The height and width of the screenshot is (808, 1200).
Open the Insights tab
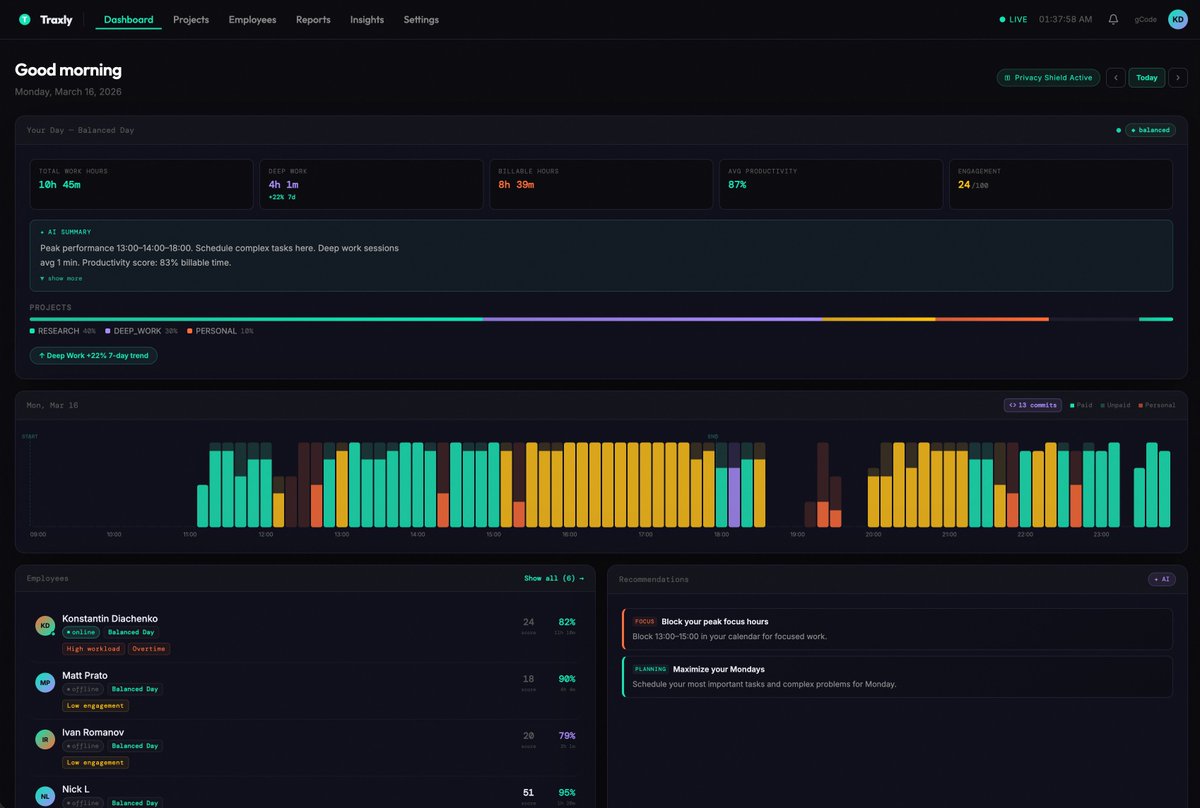(367, 19)
